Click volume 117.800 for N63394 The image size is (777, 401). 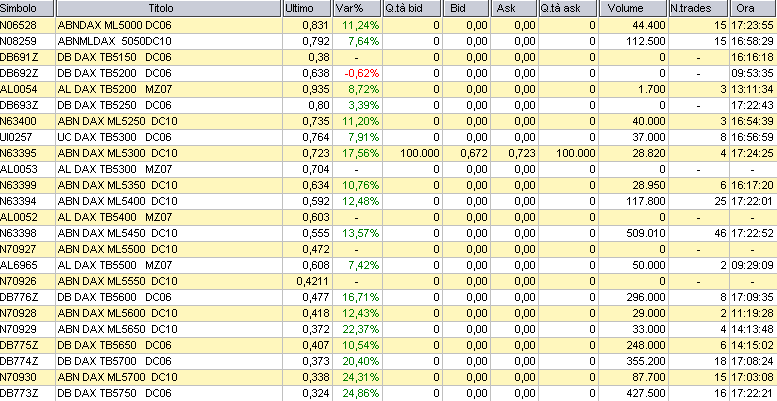point(646,201)
